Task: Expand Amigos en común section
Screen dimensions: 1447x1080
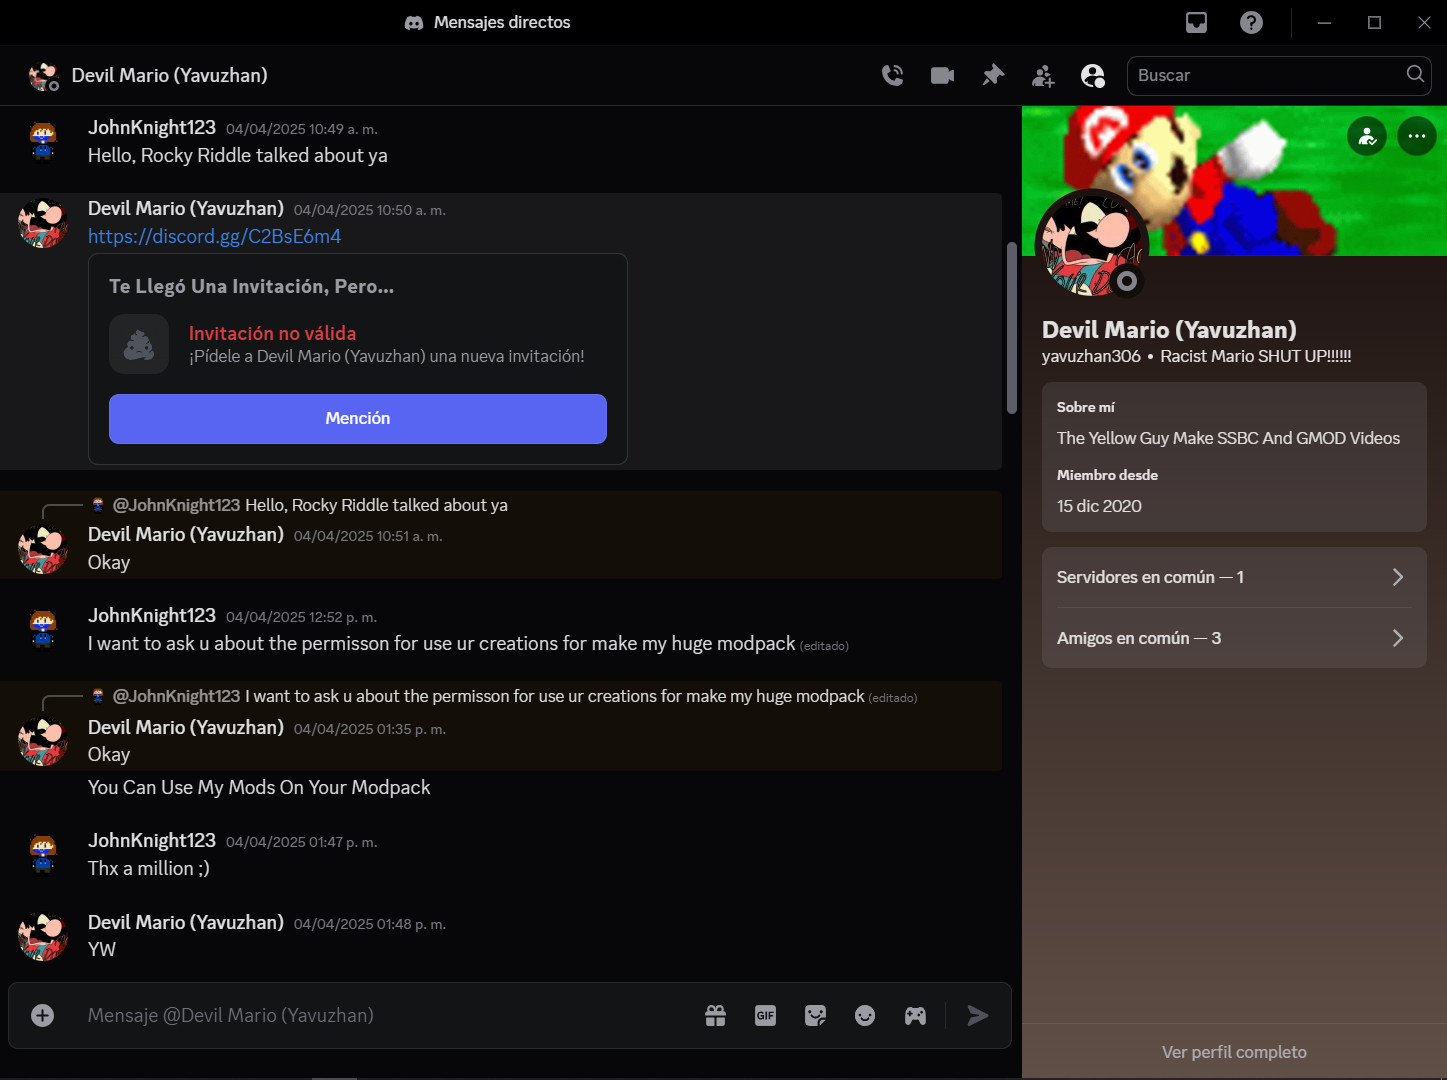Action: click(1233, 638)
